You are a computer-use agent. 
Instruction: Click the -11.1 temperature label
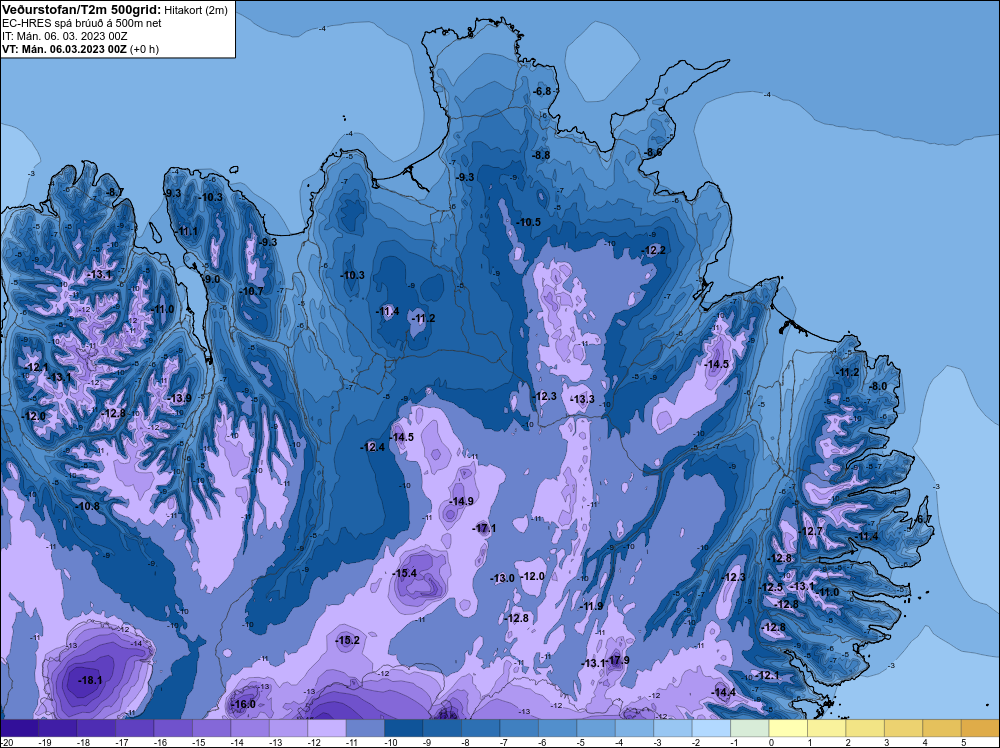[x=188, y=231]
